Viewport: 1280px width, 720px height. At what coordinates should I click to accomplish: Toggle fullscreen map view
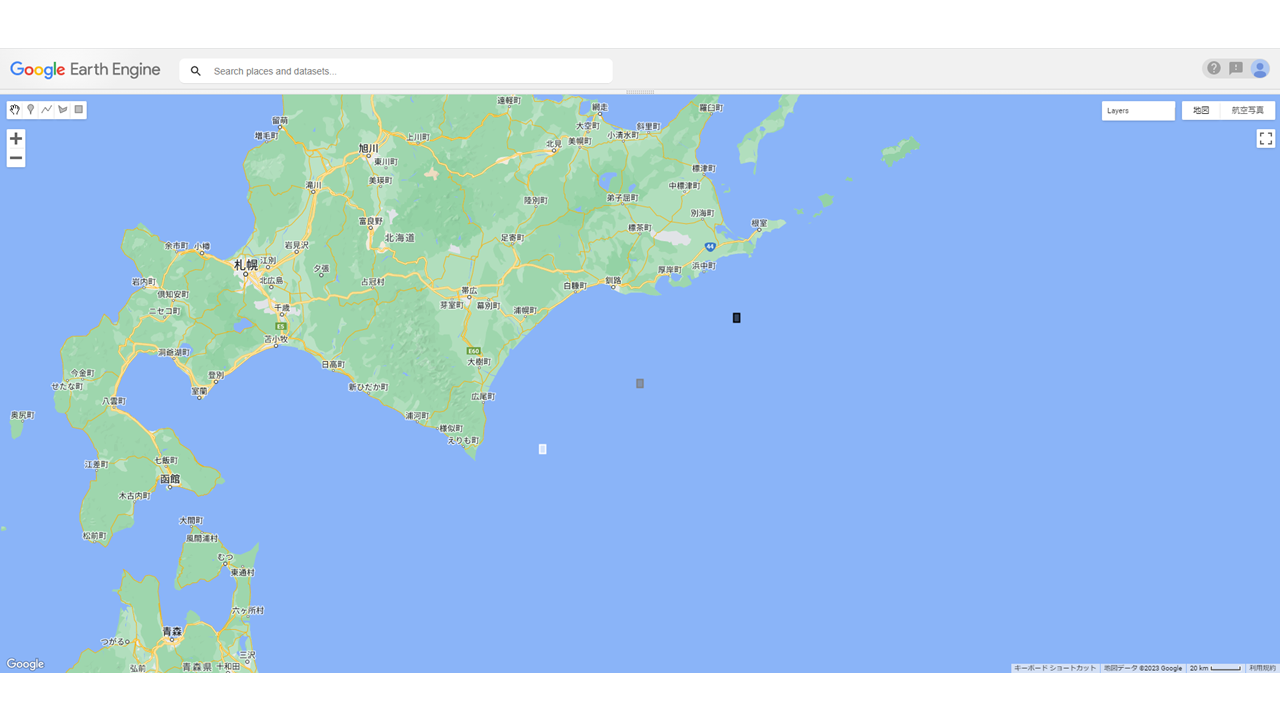[1265, 139]
